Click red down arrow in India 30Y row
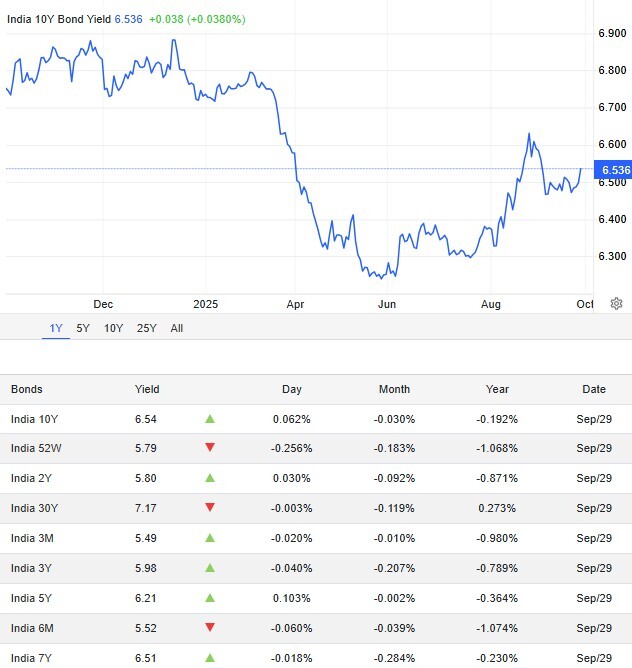The height and width of the screenshot is (668, 632). click(210, 508)
